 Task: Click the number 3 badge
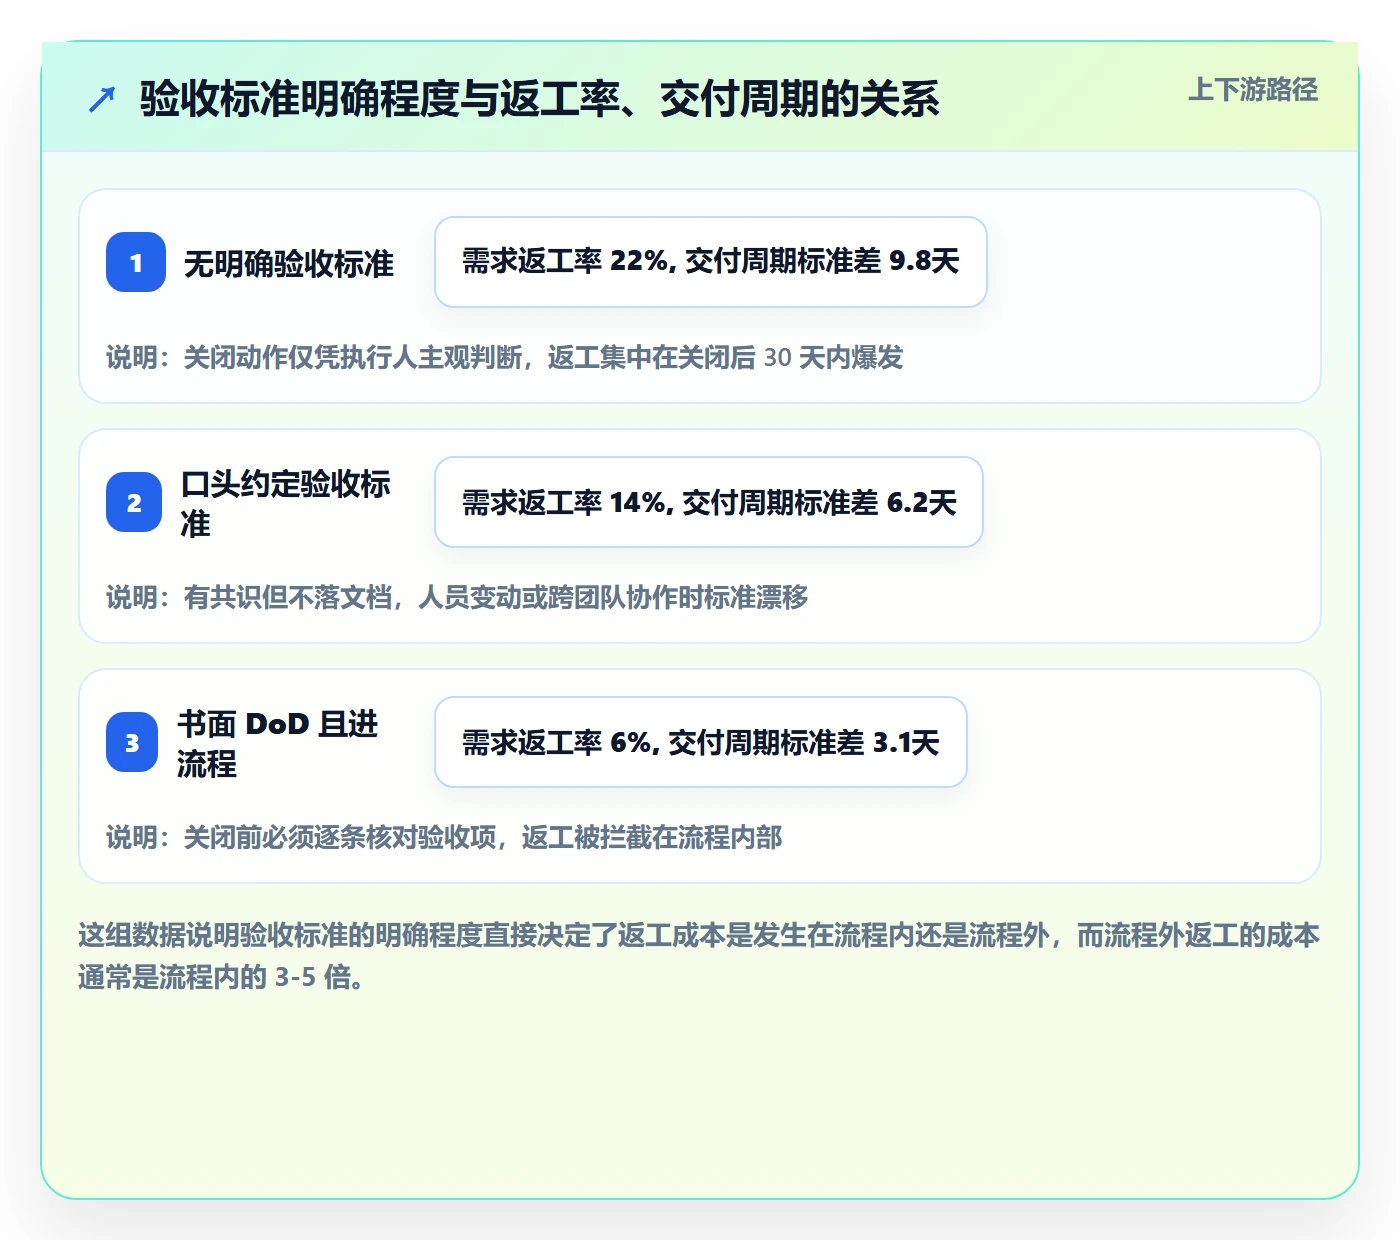[x=132, y=742]
